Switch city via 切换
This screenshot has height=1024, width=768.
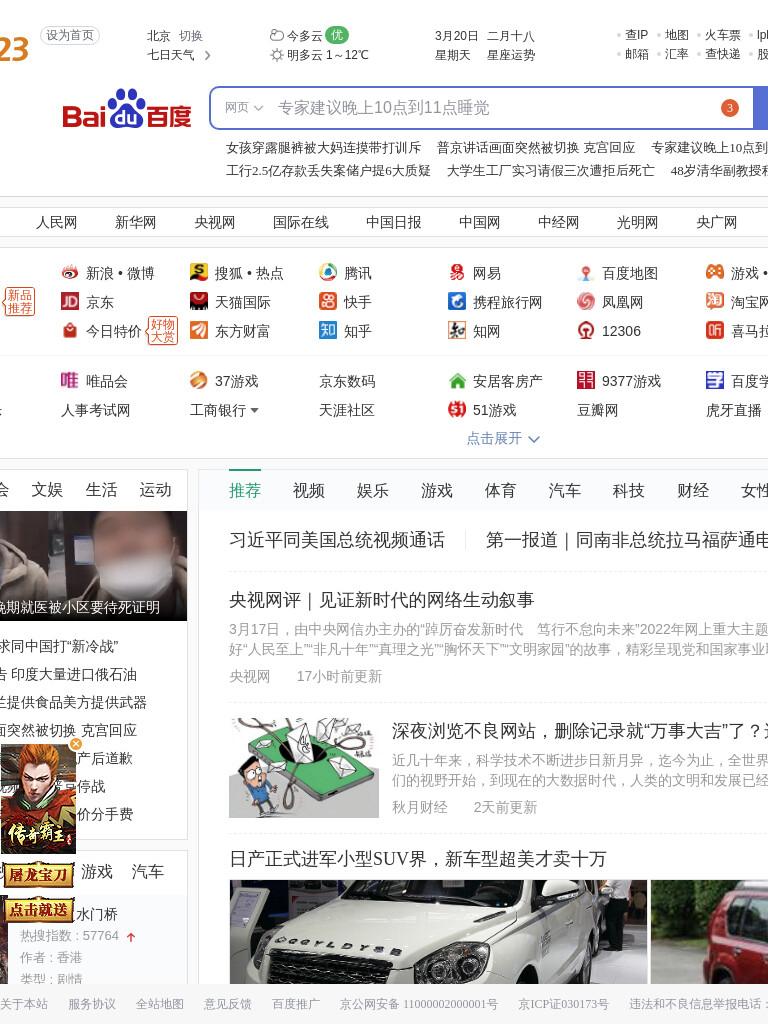pos(191,35)
